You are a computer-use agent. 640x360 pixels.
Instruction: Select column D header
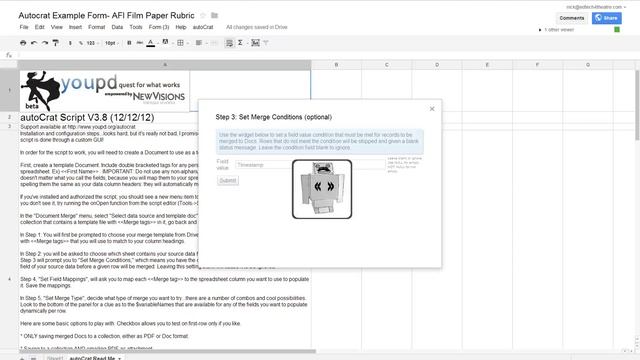click(437, 64)
